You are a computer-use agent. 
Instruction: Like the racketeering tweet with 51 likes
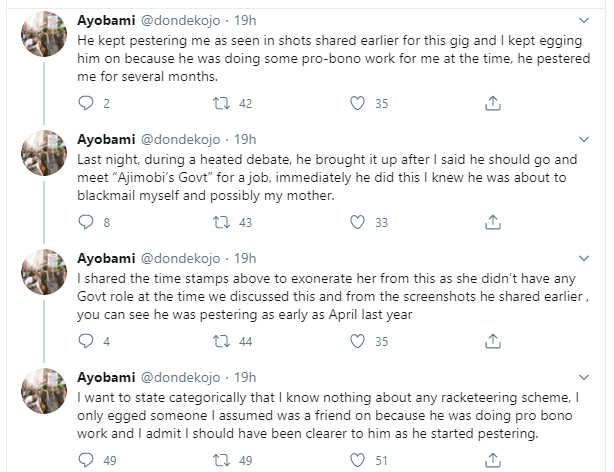pyautogui.click(x=357, y=460)
